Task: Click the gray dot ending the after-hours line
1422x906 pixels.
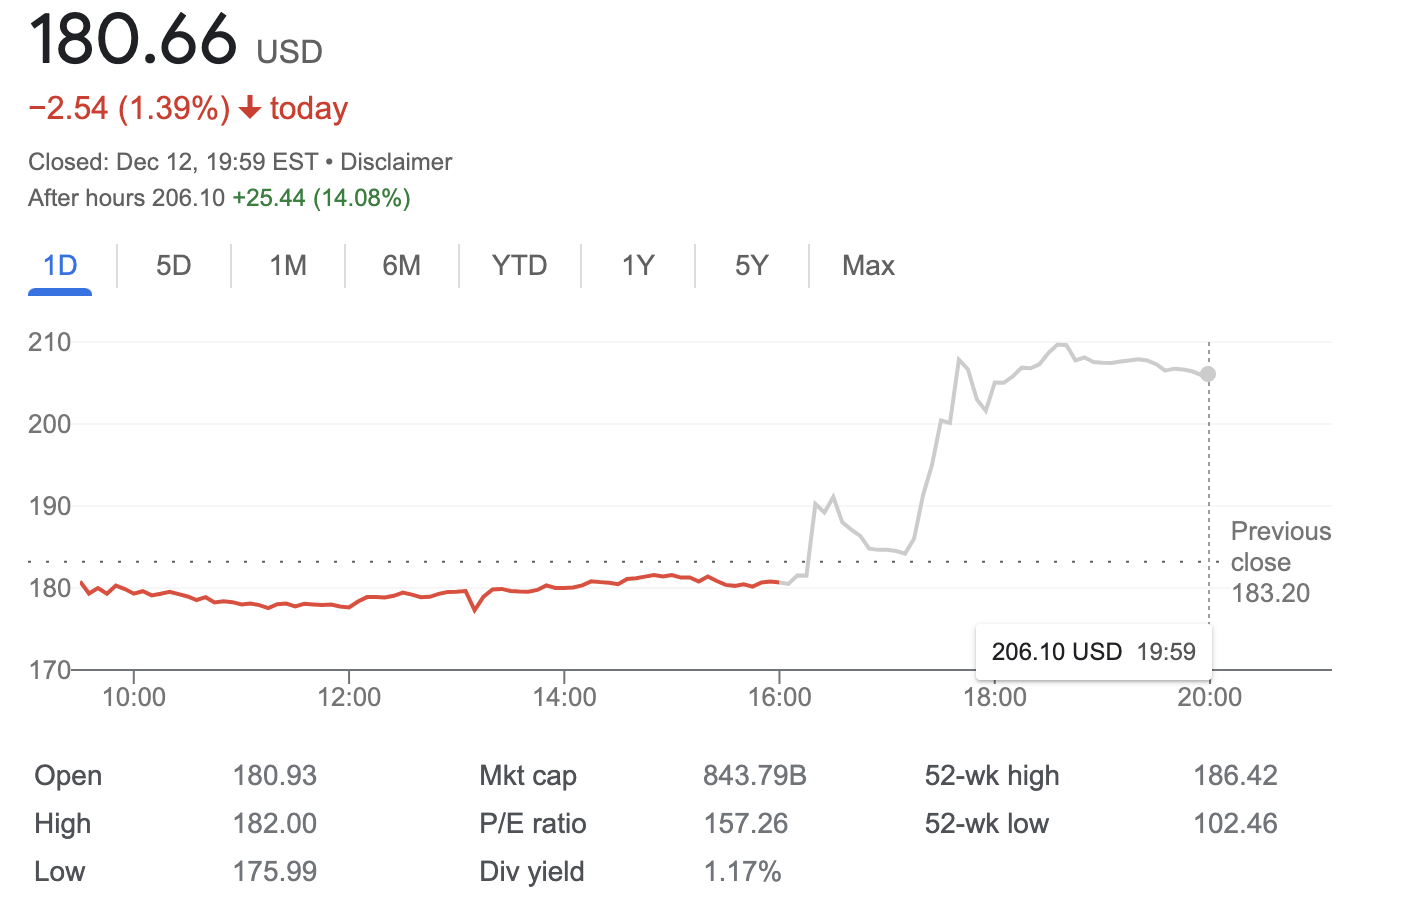Action: (x=1208, y=374)
